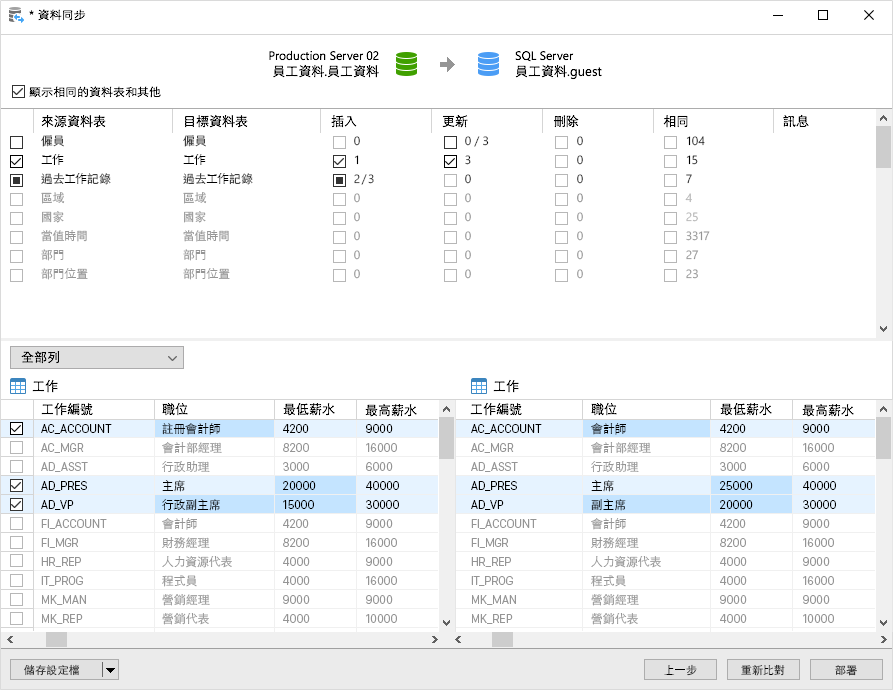Click the 部署 button

point(846,670)
